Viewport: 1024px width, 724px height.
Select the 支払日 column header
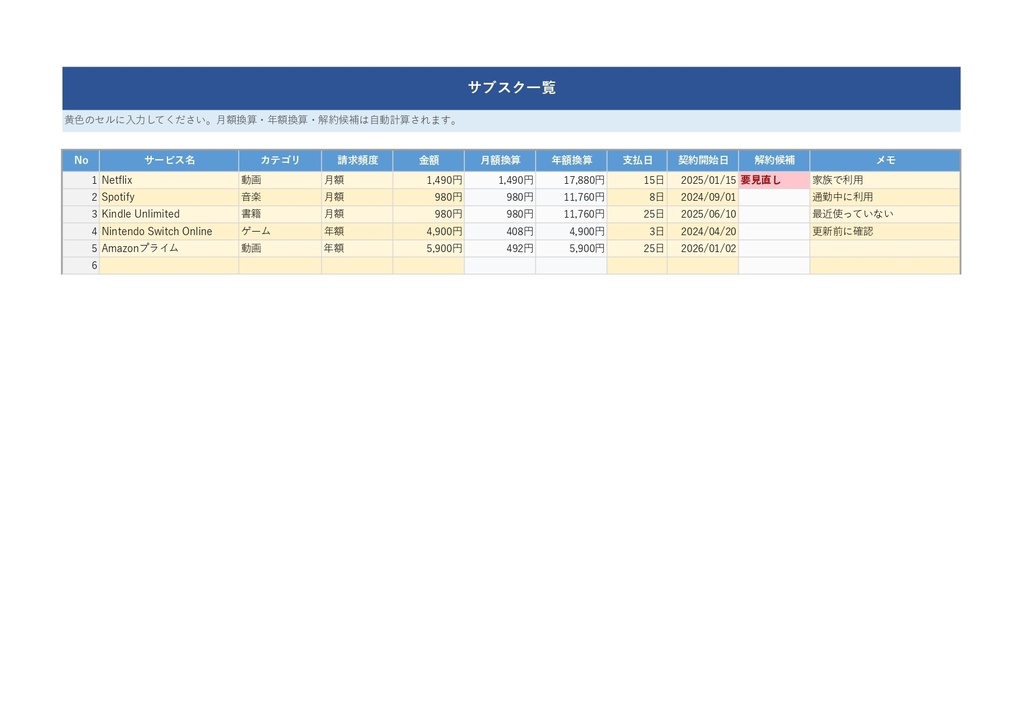(637, 160)
